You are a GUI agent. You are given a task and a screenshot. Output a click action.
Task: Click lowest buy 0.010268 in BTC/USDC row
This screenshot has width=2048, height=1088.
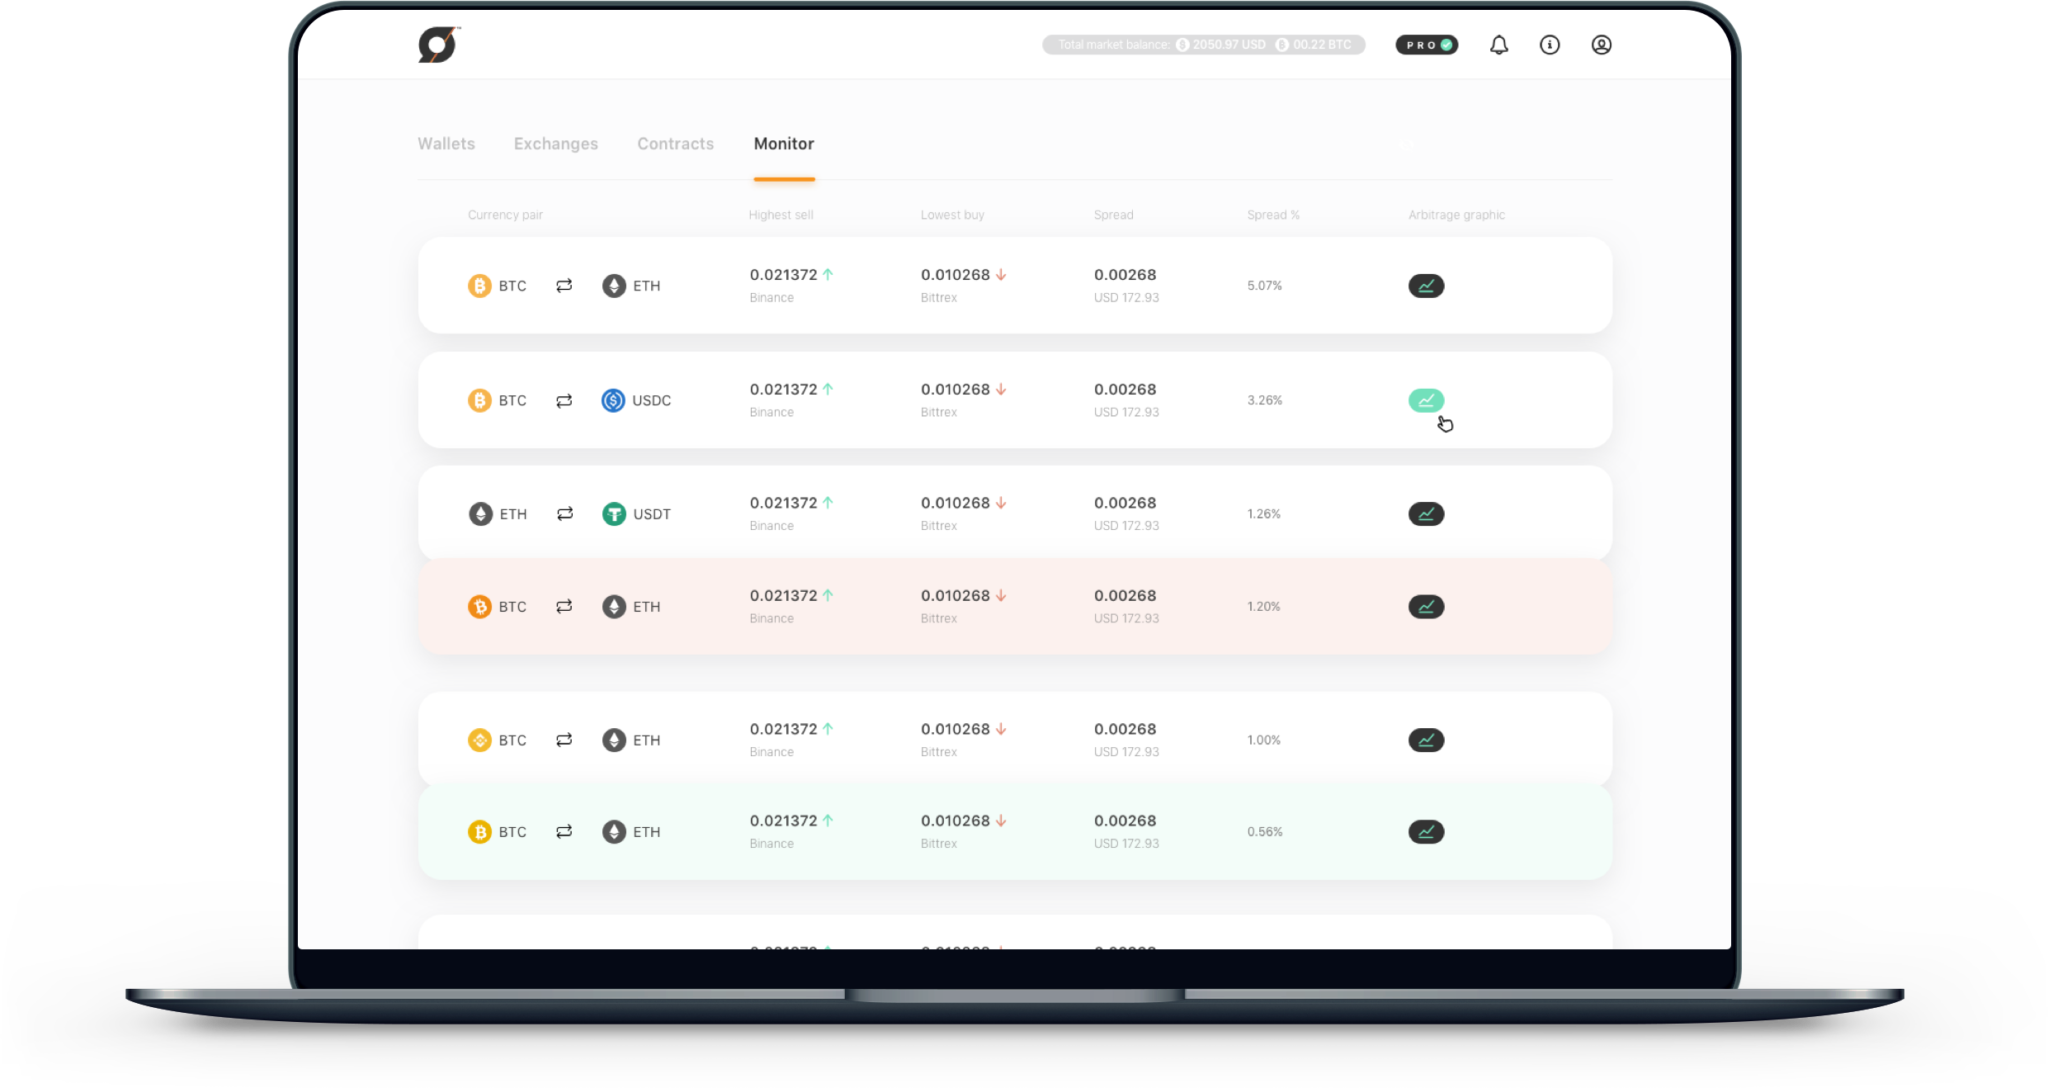(955, 389)
